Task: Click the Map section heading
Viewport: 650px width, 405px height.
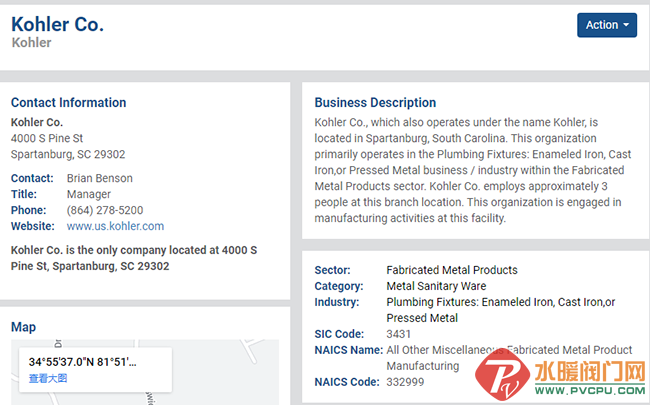Action: [x=23, y=327]
